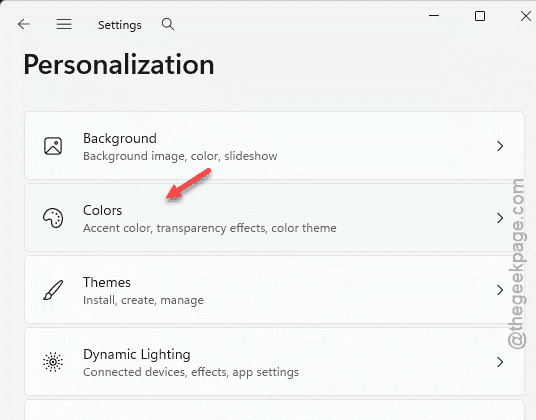Image resolution: width=536 pixels, height=420 pixels.
Task: Open the Dynamic Lighting settings title
Action: click(137, 355)
